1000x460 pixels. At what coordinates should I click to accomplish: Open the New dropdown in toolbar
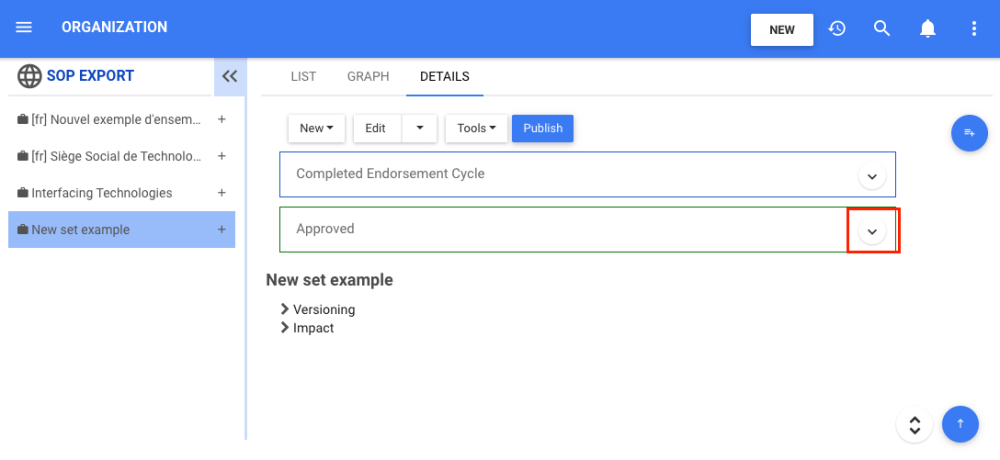coord(316,128)
